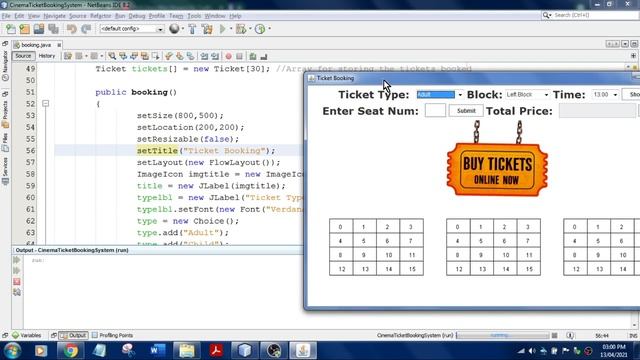This screenshot has width=640, height=360.
Task: Open Microsoft Word from the taskbar
Action: click(x=158, y=351)
